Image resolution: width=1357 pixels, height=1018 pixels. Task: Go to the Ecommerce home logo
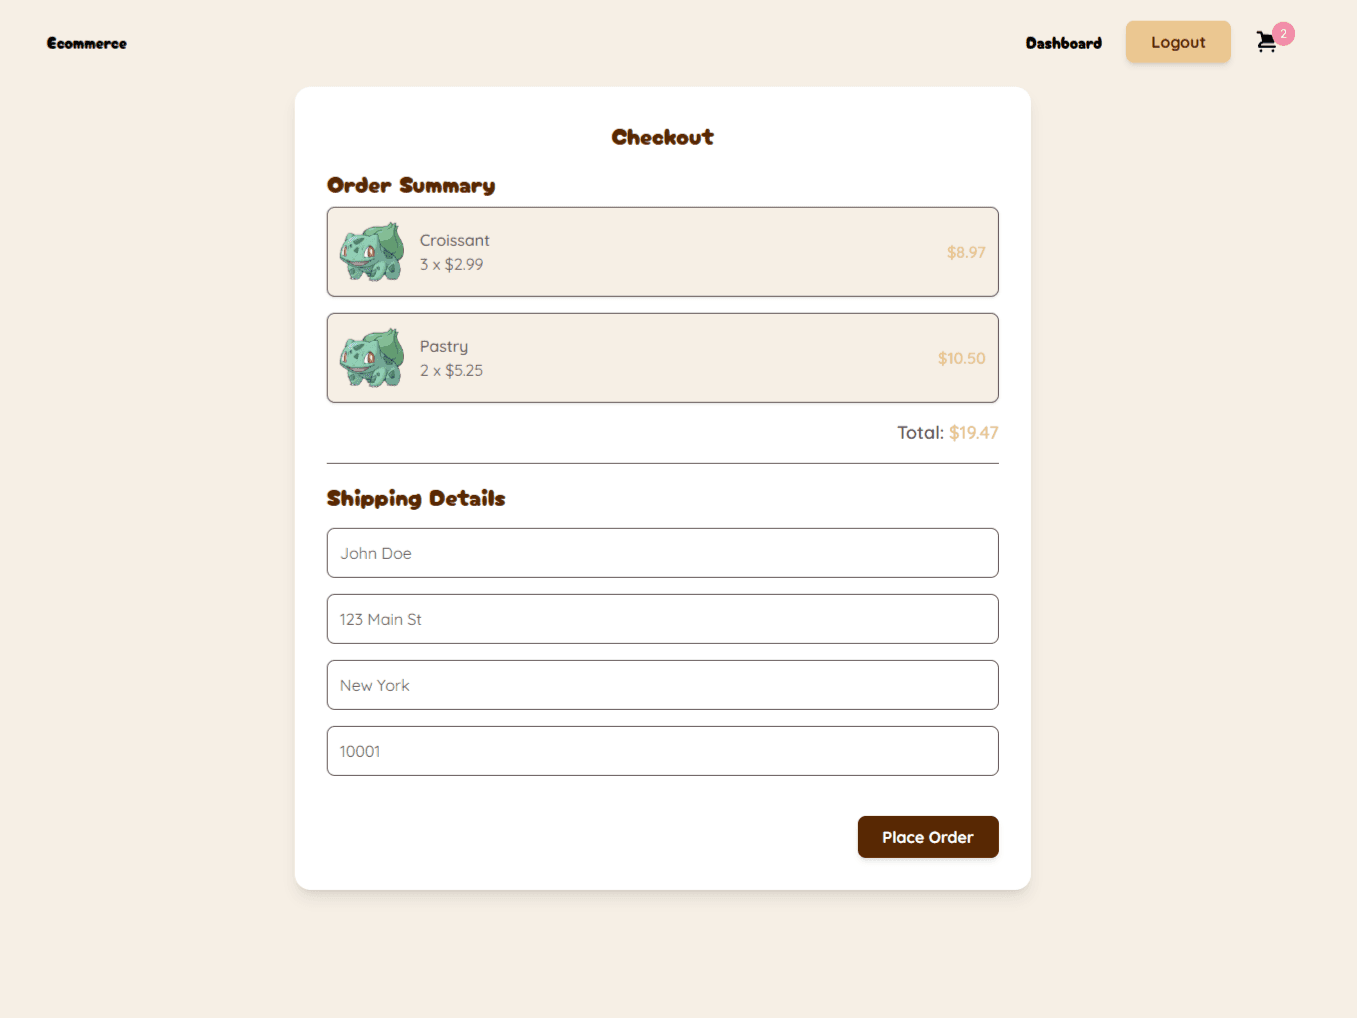(x=87, y=43)
